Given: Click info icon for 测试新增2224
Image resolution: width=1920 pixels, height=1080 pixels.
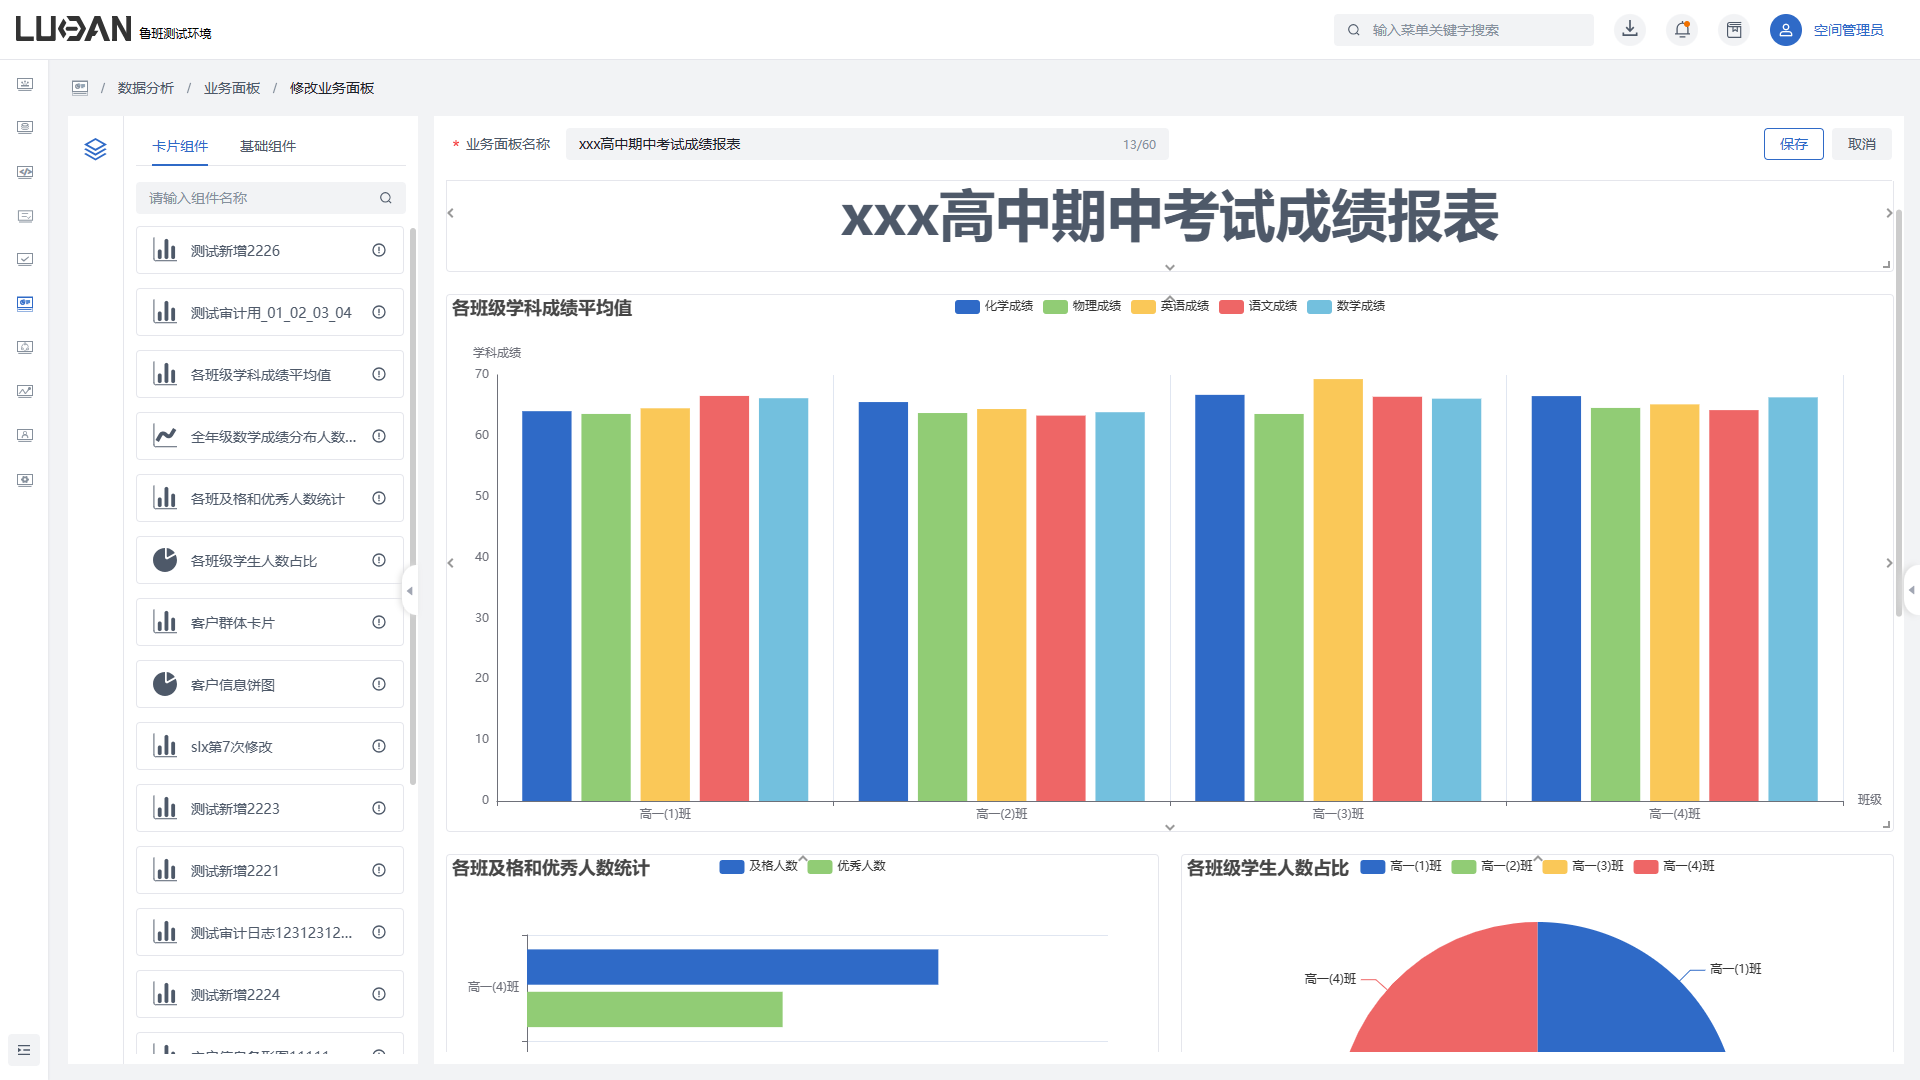Looking at the screenshot, I should [379, 994].
